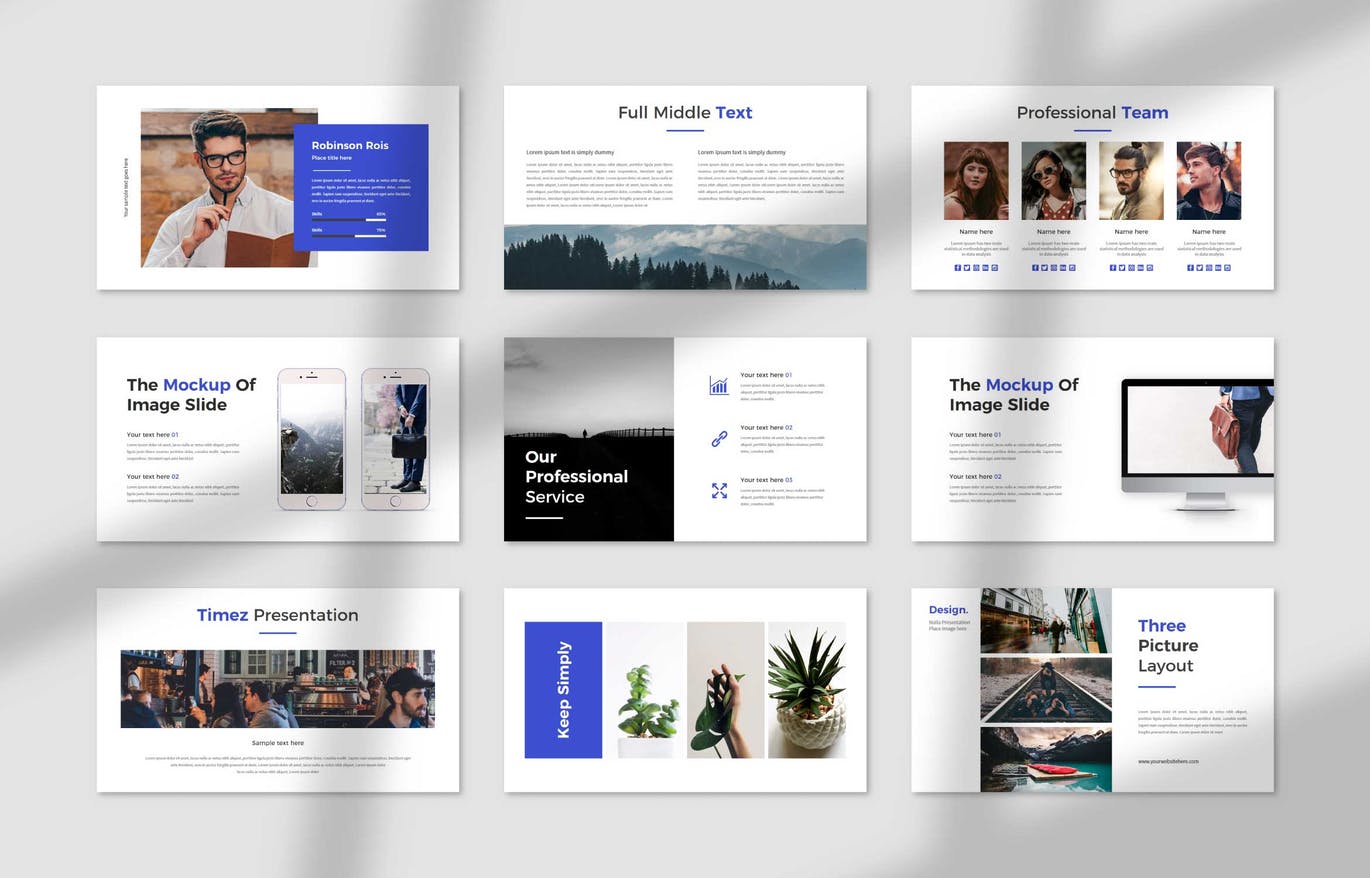
Task: Select the Full Middle Text slide title
Action: pos(685,113)
